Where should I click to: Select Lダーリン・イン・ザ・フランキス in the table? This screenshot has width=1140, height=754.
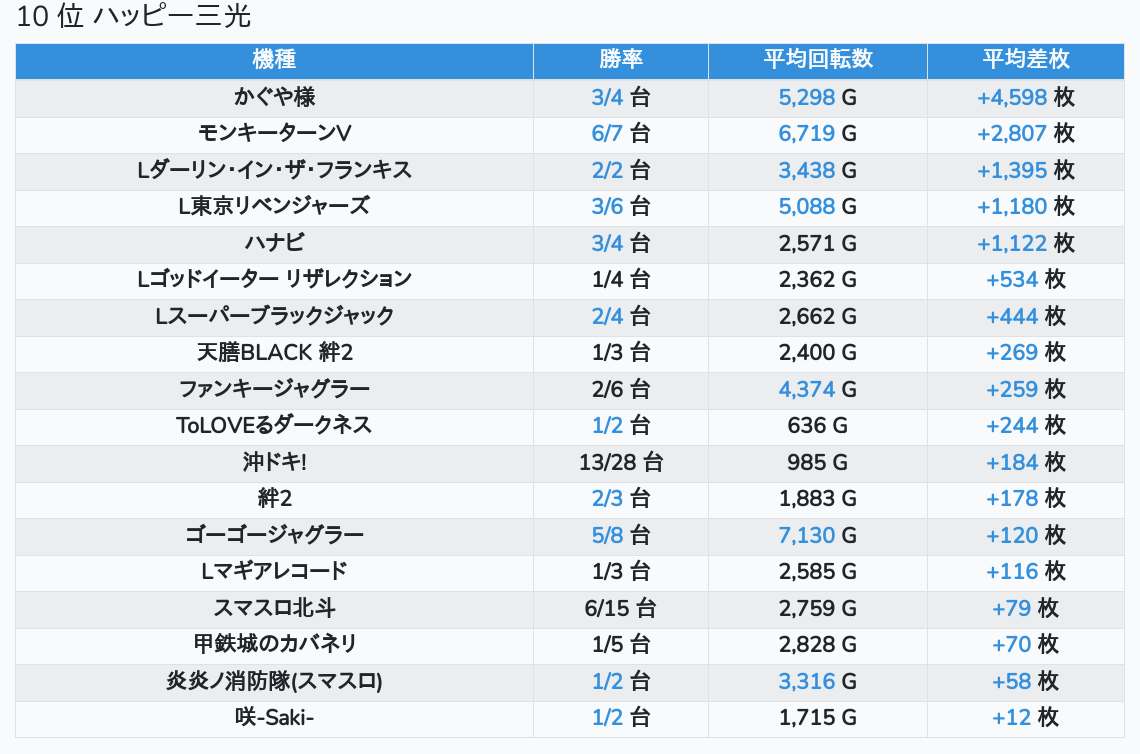274,170
